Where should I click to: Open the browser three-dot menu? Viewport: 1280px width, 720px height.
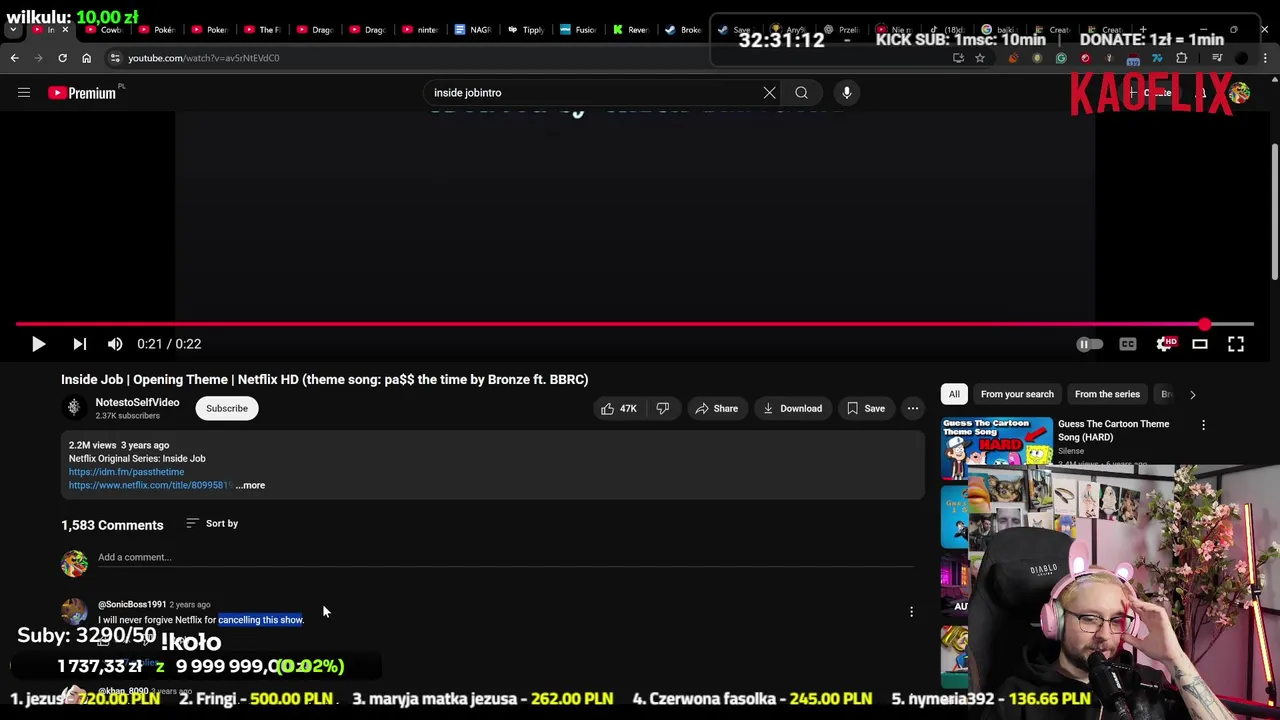pyautogui.click(x=1265, y=58)
